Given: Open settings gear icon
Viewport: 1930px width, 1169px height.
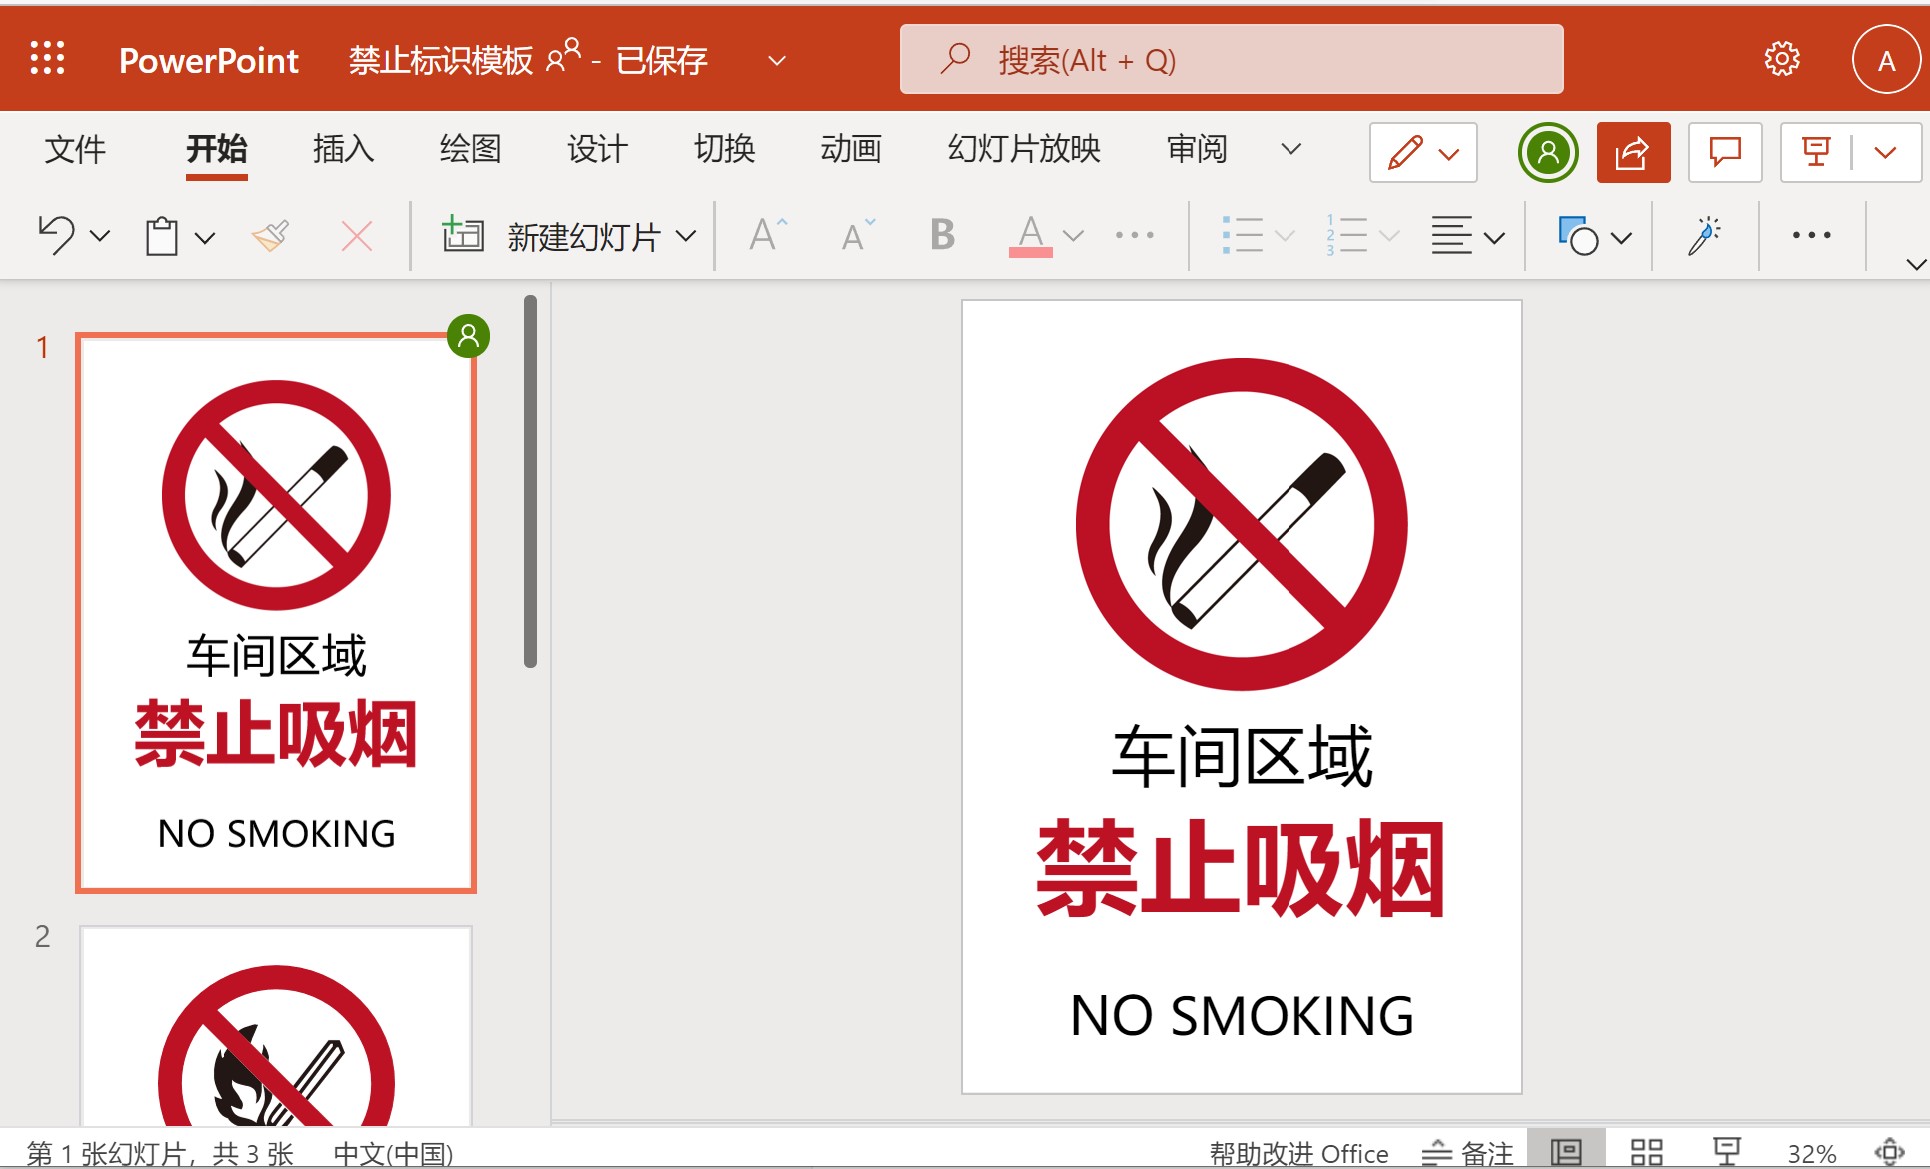Looking at the screenshot, I should 1781,59.
